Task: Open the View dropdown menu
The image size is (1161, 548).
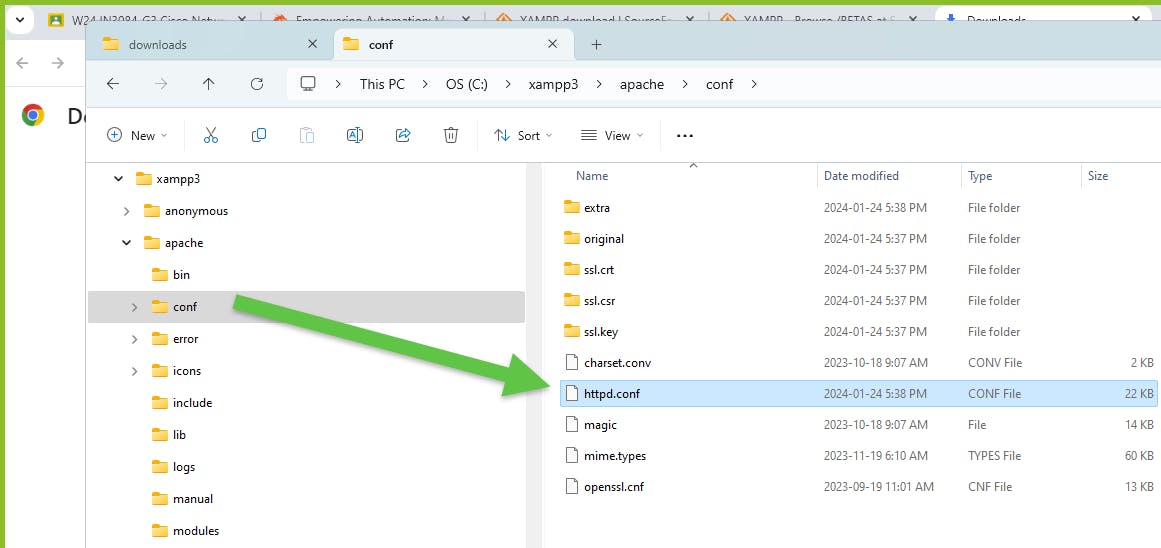Action: (x=612, y=135)
